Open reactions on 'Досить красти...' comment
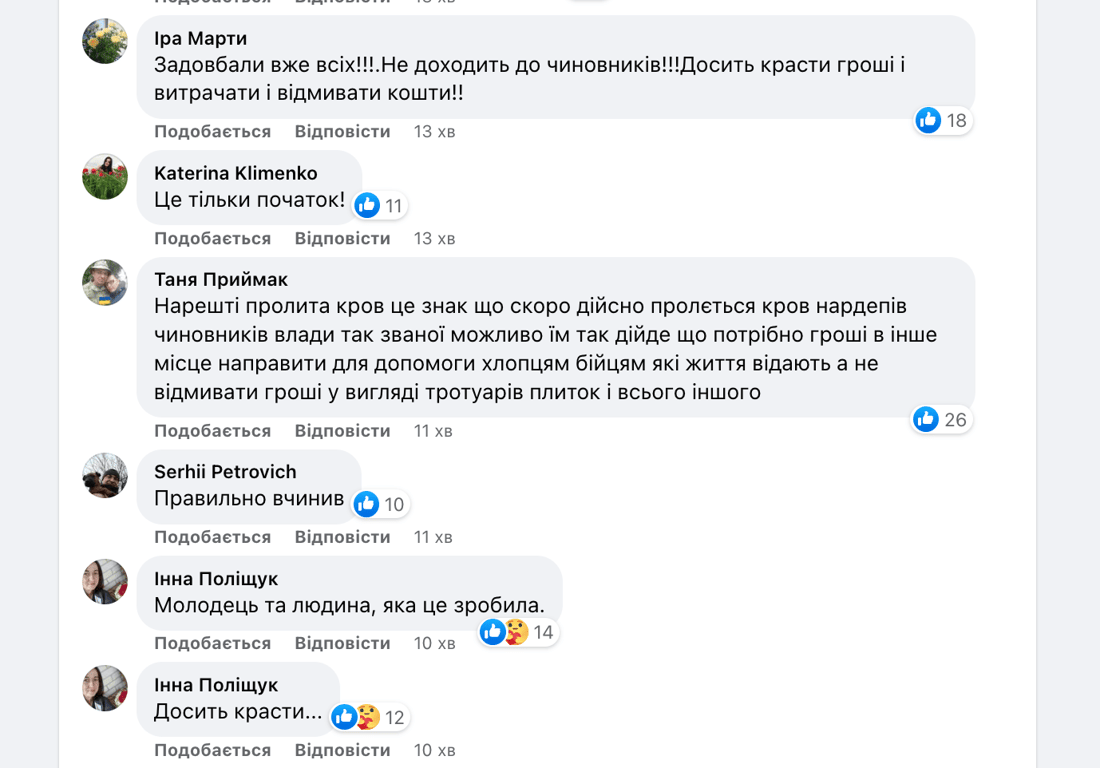This screenshot has width=1100, height=768. 369,717
